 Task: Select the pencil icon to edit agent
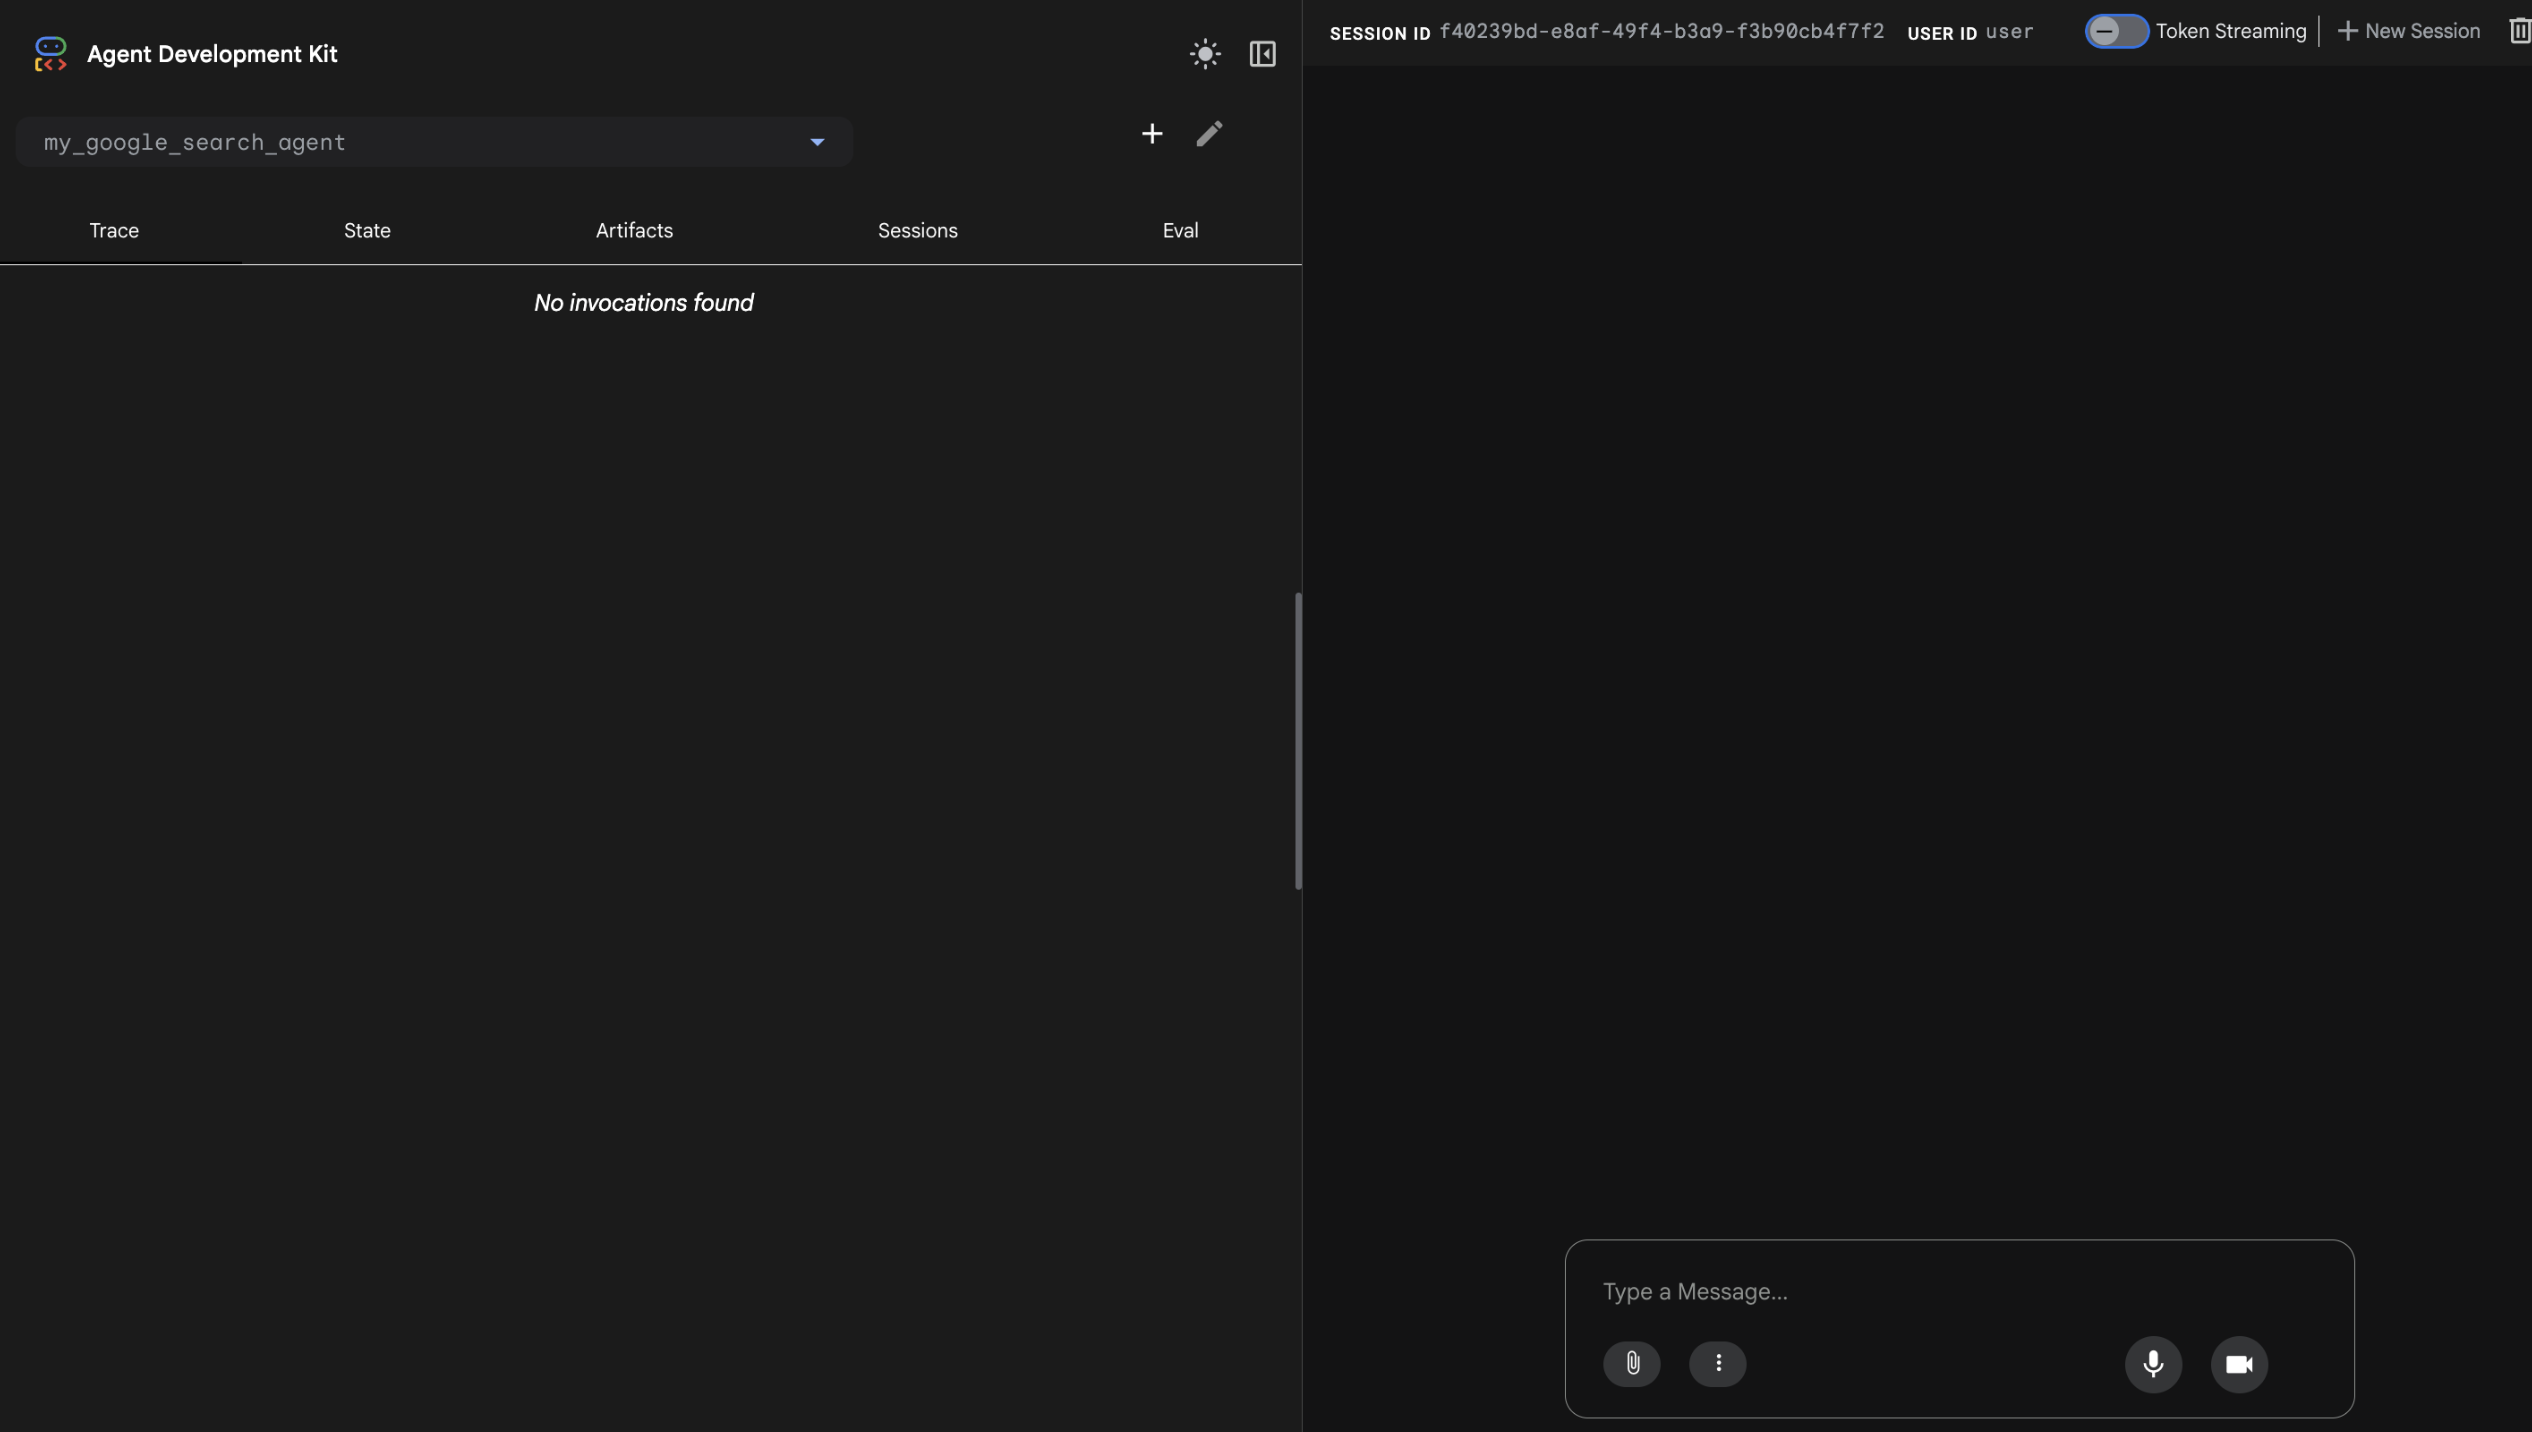point(1209,134)
